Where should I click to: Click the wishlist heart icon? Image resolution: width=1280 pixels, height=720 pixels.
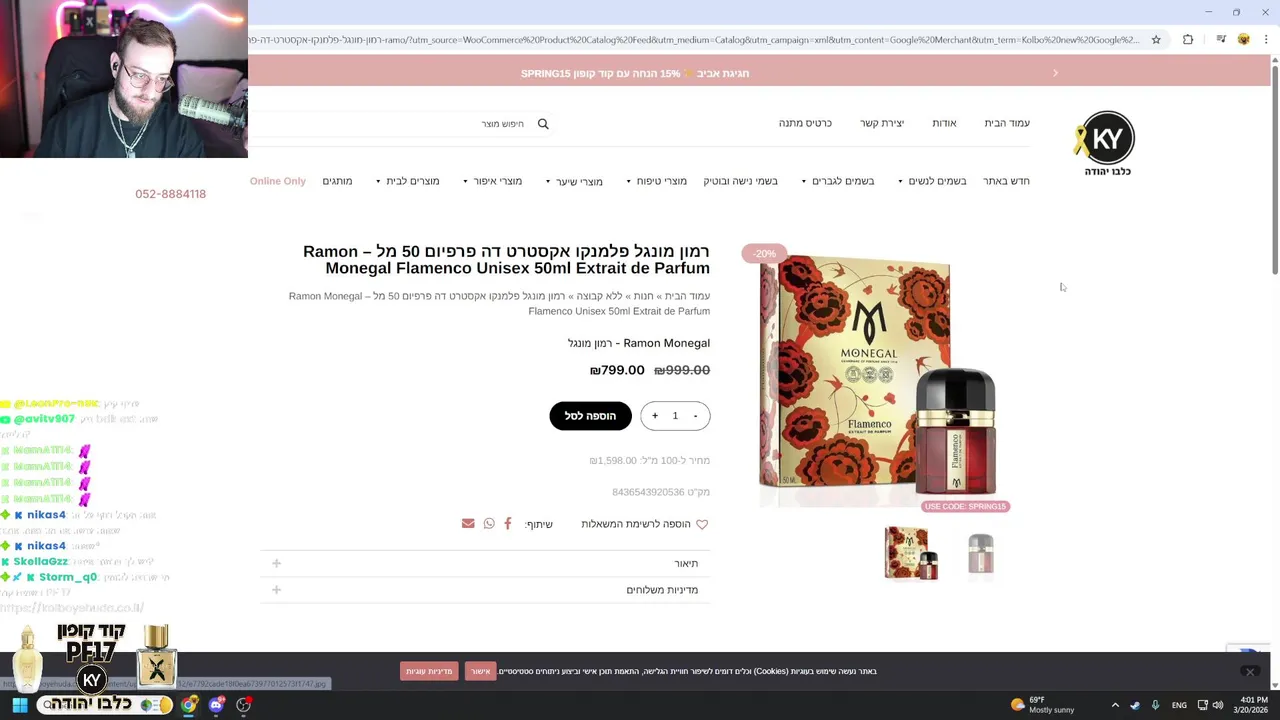702,524
